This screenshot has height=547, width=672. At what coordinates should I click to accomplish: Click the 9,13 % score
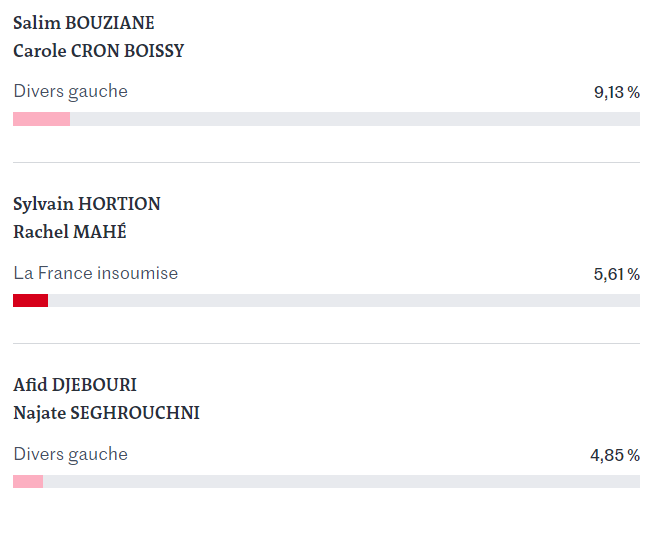click(617, 92)
